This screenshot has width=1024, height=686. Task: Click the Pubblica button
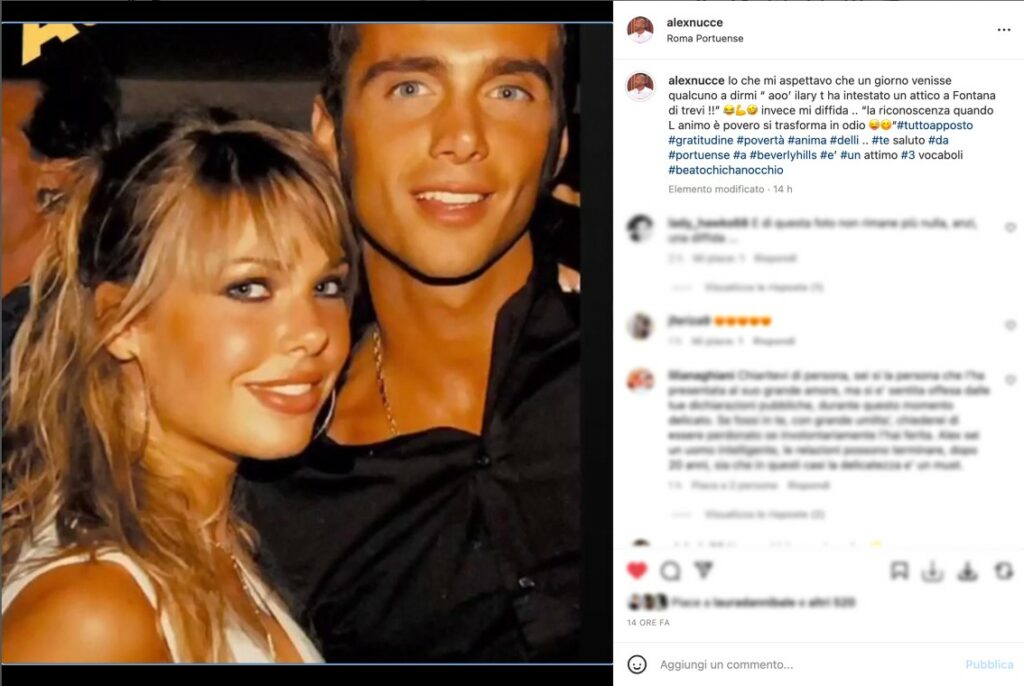pos(989,664)
